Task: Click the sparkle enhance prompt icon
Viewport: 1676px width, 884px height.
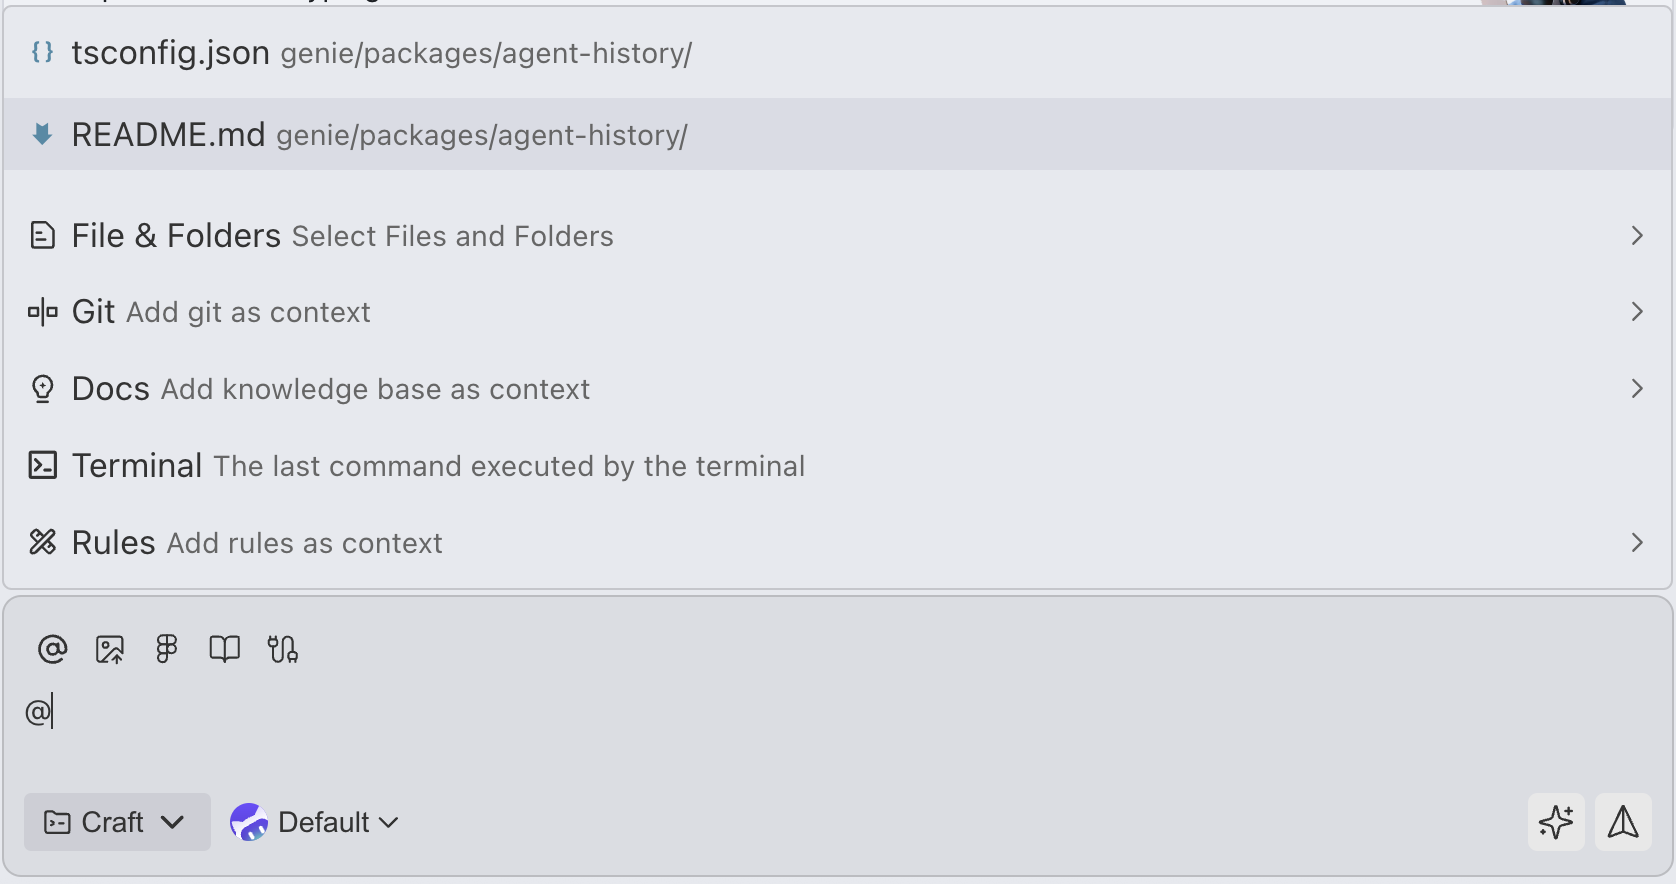Action: [1555, 822]
